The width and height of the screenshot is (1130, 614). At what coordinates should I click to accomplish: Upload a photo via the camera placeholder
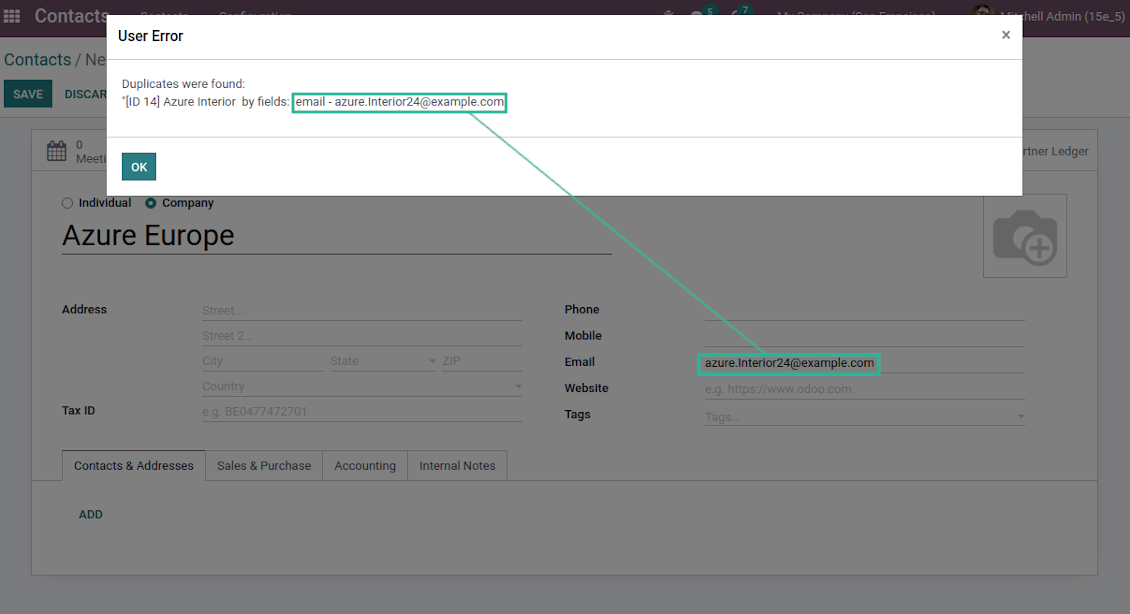[1025, 236]
